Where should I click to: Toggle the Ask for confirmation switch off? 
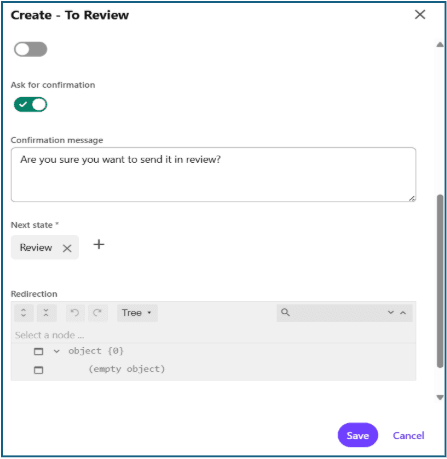pyautogui.click(x=30, y=105)
